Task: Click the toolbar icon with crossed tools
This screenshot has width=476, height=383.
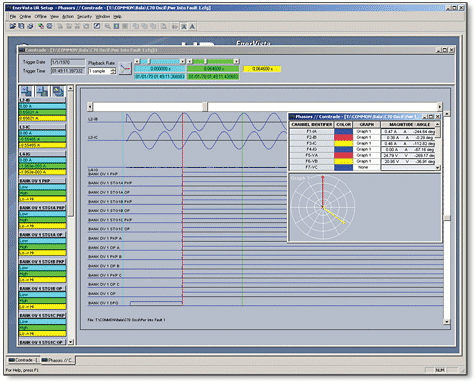Action: pyautogui.click(x=184, y=26)
